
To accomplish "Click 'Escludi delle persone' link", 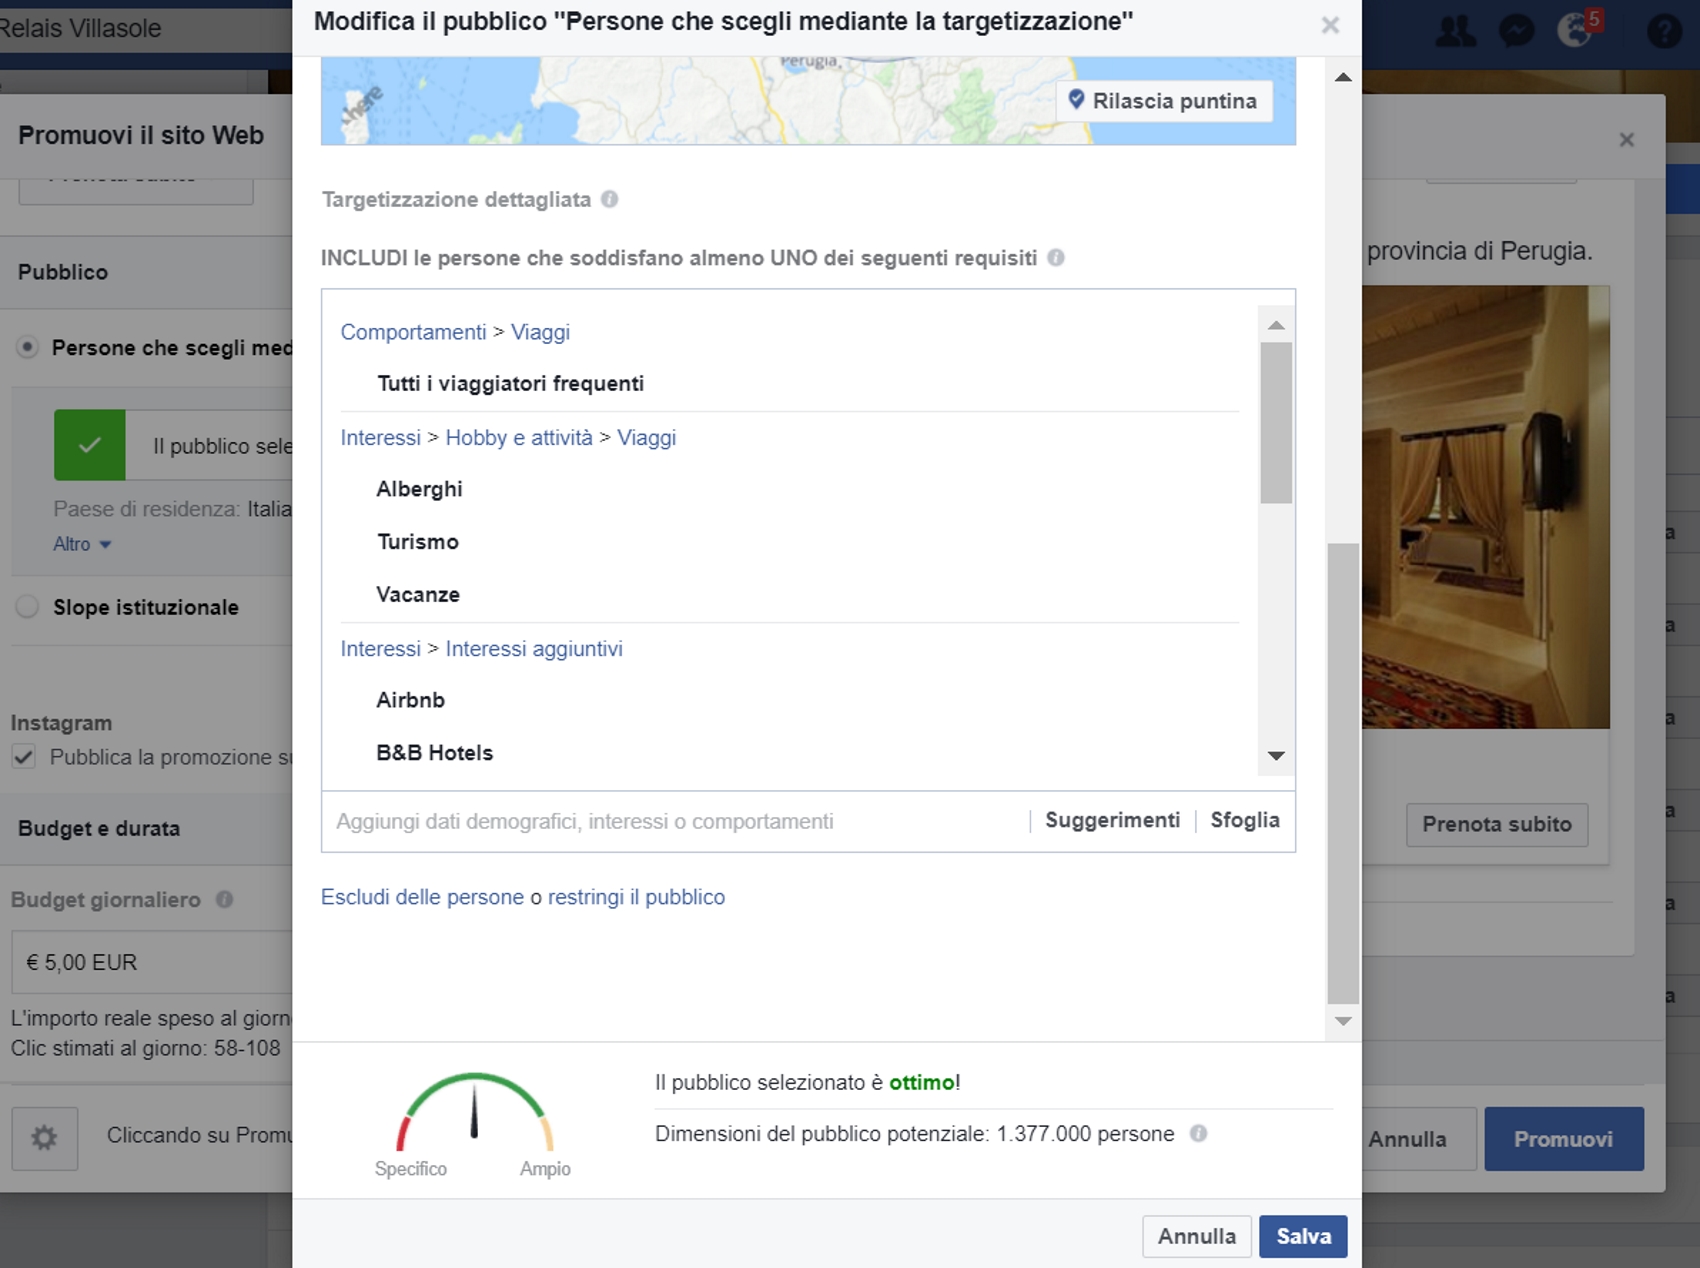I will coord(422,897).
